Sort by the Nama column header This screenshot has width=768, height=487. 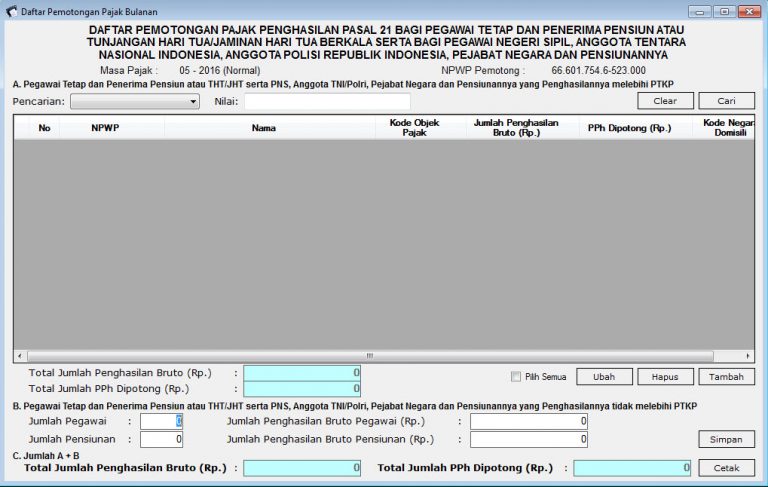[x=264, y=128]
